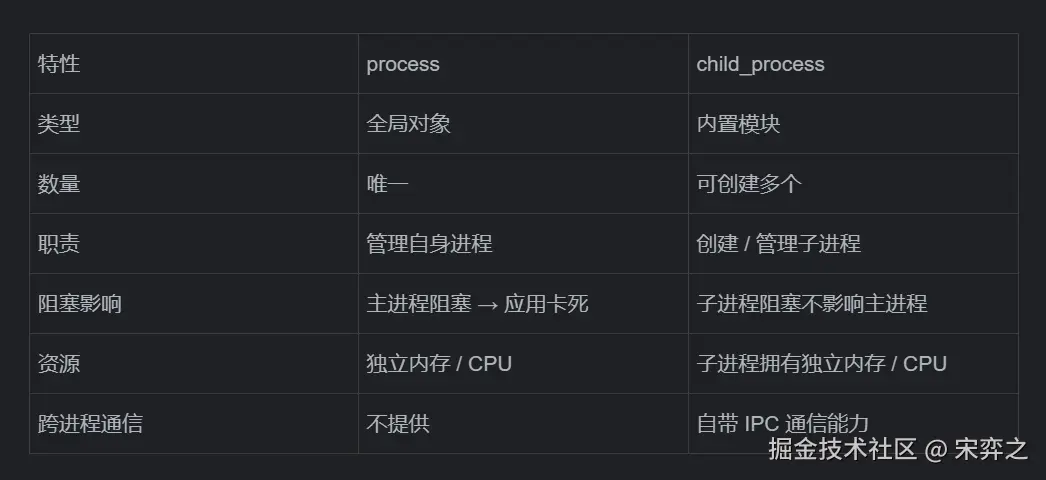
Task: Click the 创建 / 管理子进程 cell
Action: tap(778, 244)
